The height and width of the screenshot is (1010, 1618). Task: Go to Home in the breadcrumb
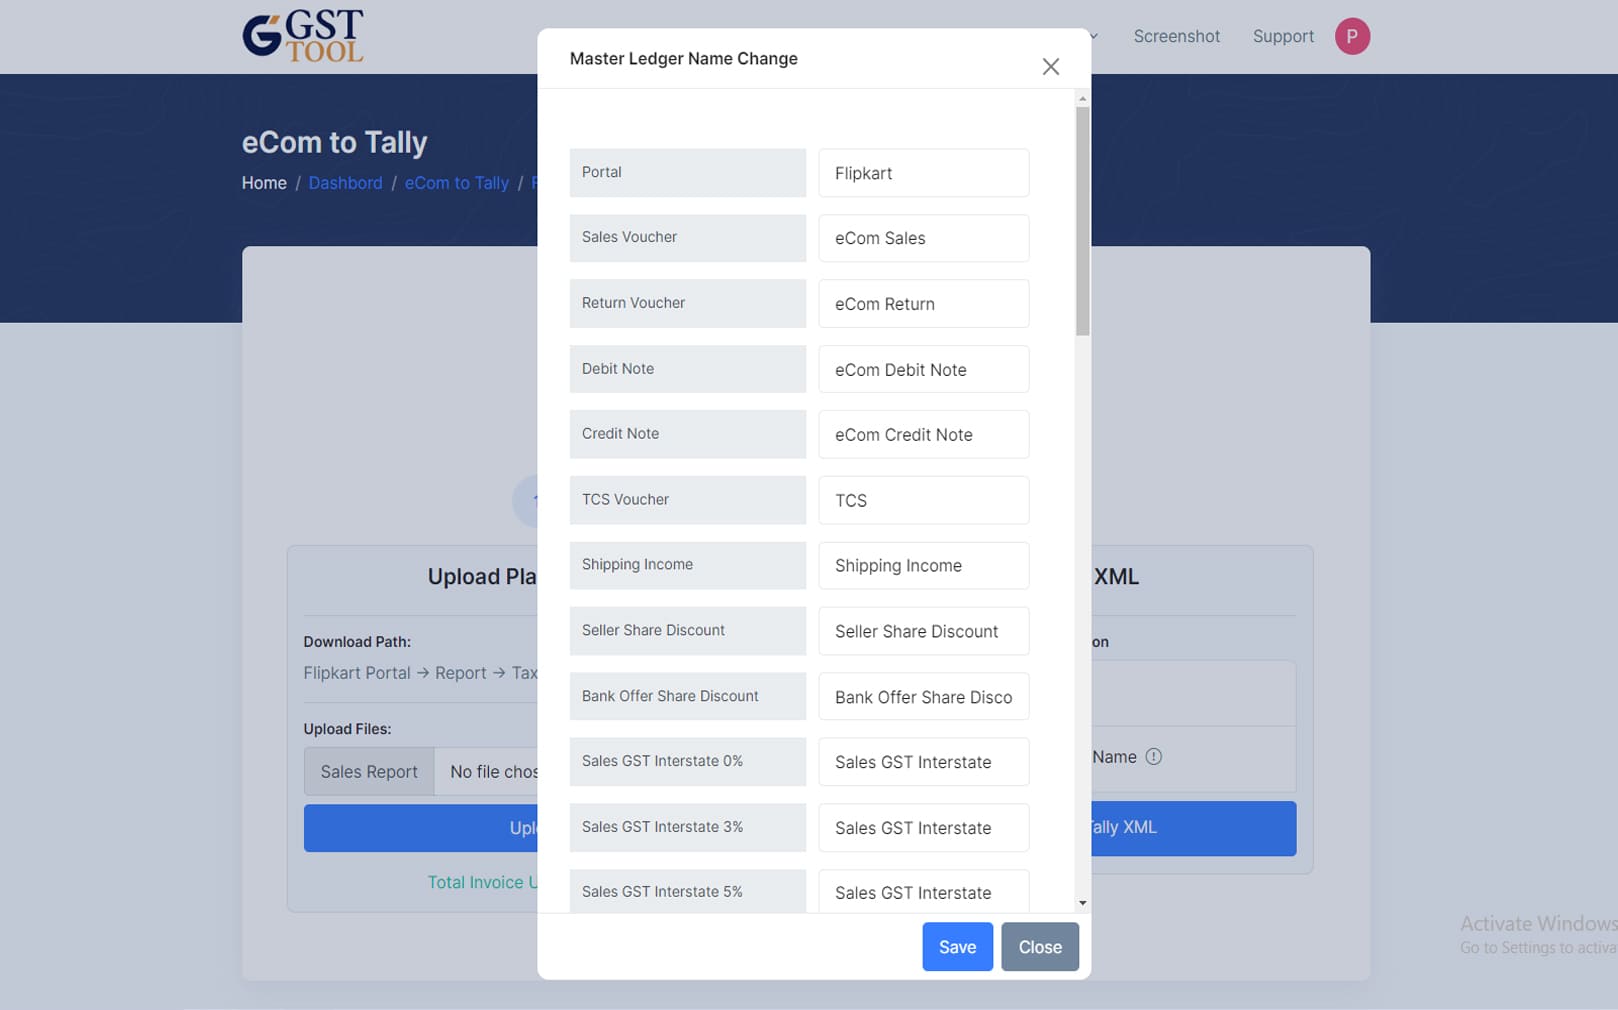coord(264,183)
